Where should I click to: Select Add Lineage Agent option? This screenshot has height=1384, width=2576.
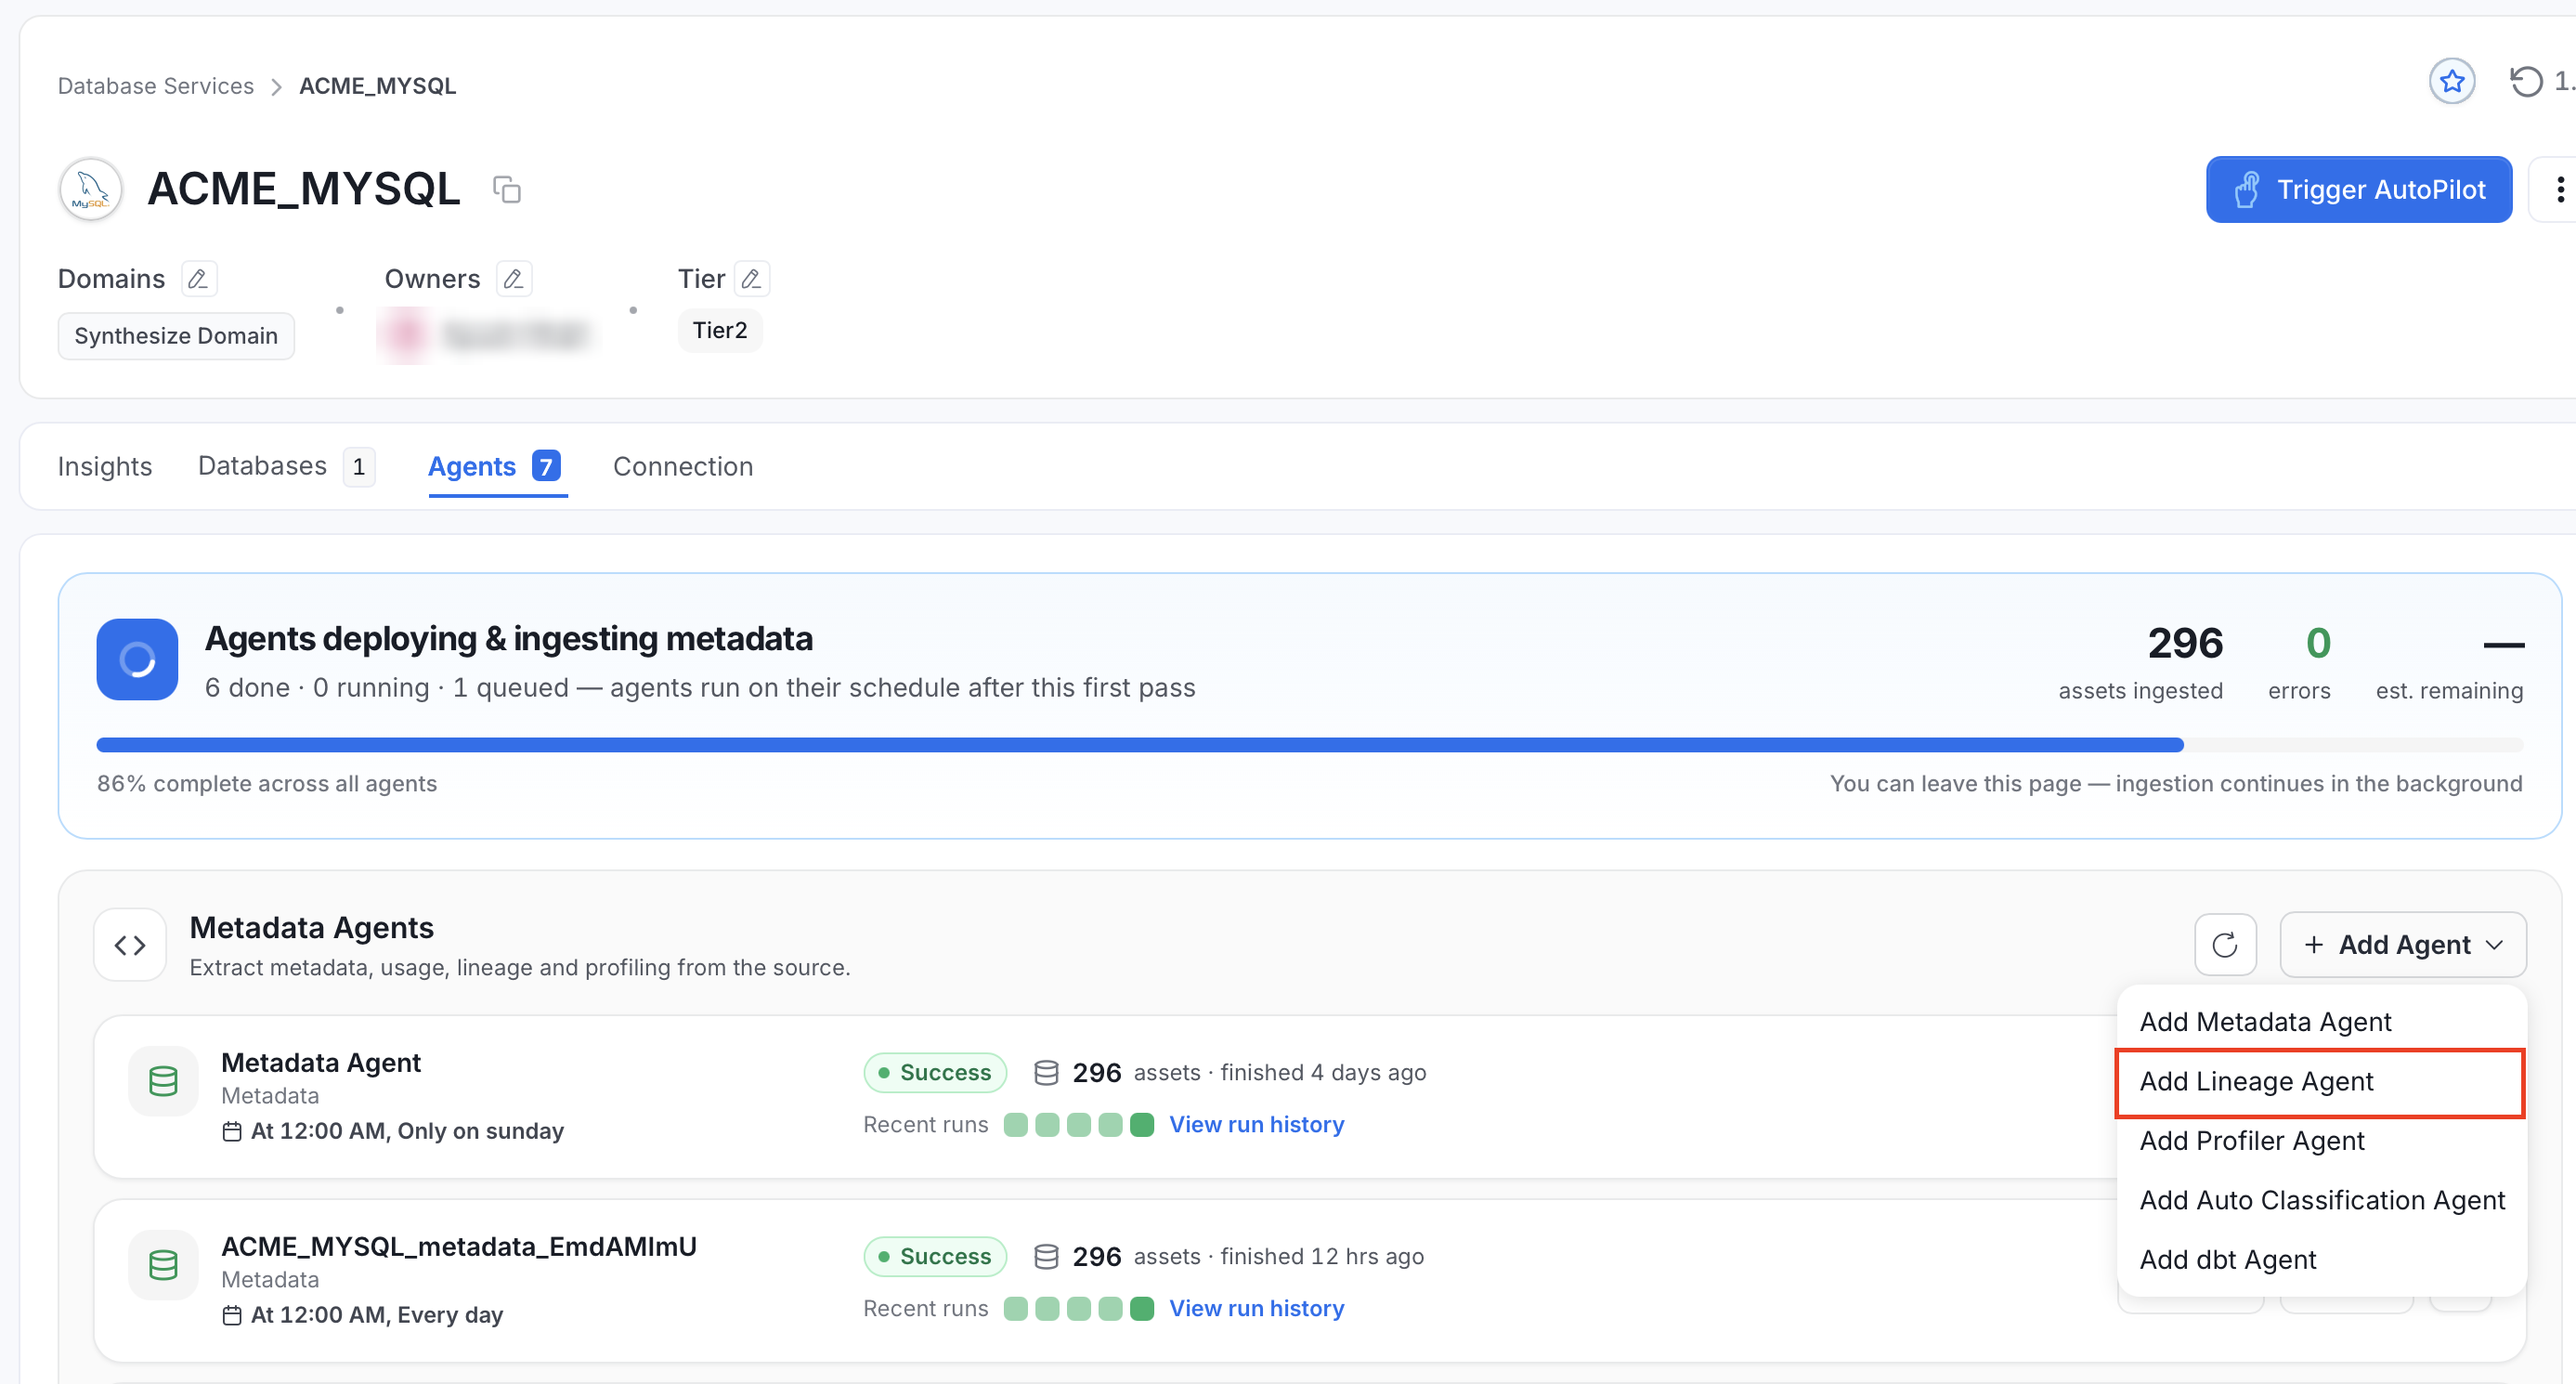[2321, 1082]
